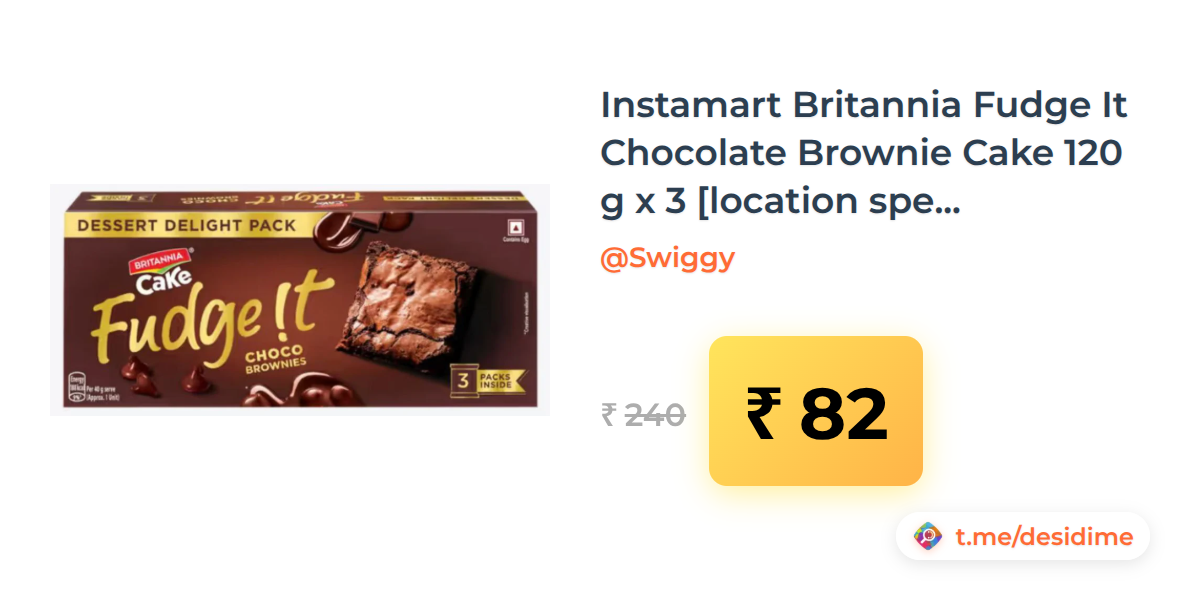Click the 3 Packs Inside badge

tap(484, 380)
